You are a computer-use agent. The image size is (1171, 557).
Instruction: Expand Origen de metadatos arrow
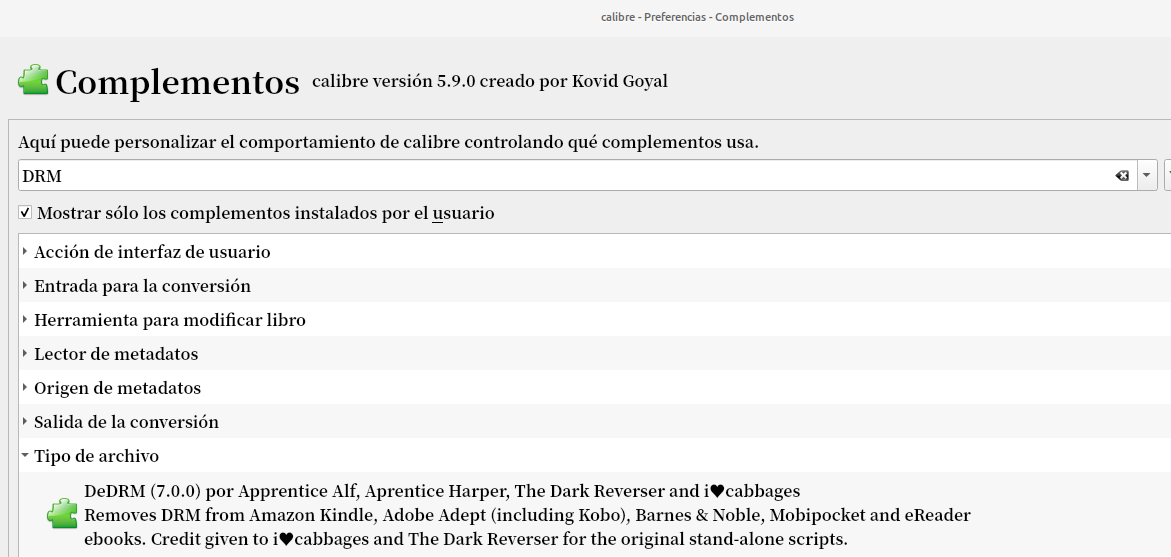[x=25, y=388]
